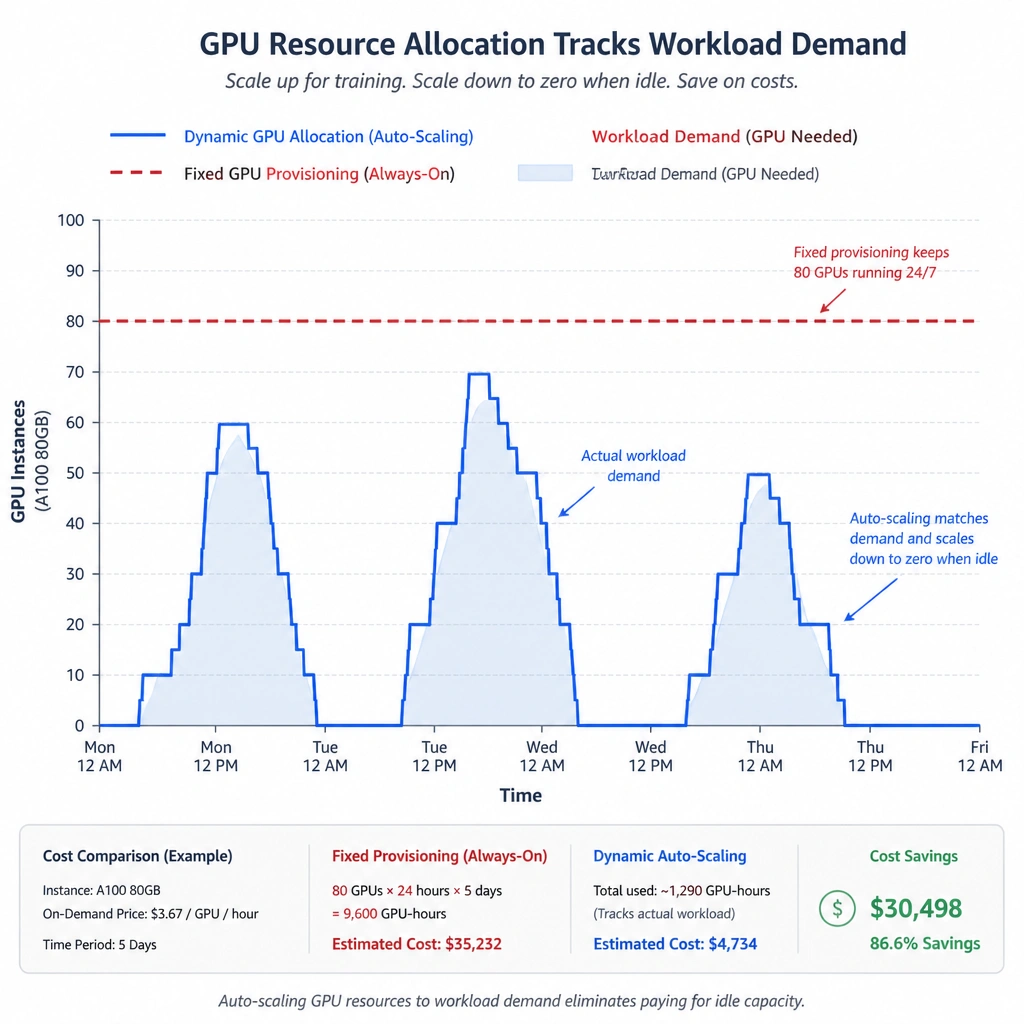The height and width of the screenshot is (1024, 1024).
Task: Click the y-axis tick label '10'
Action: [74, 675]
